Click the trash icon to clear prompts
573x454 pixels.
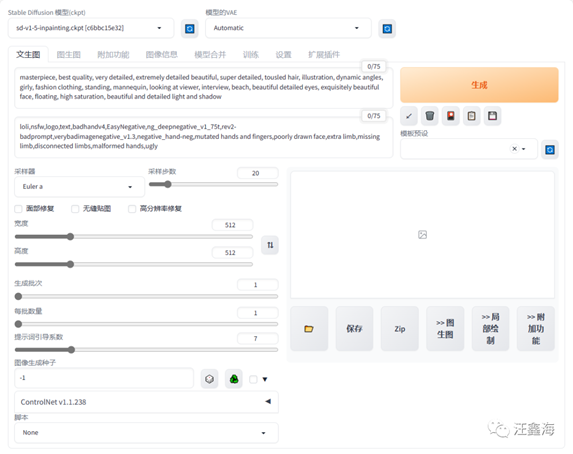coord(430,116)
